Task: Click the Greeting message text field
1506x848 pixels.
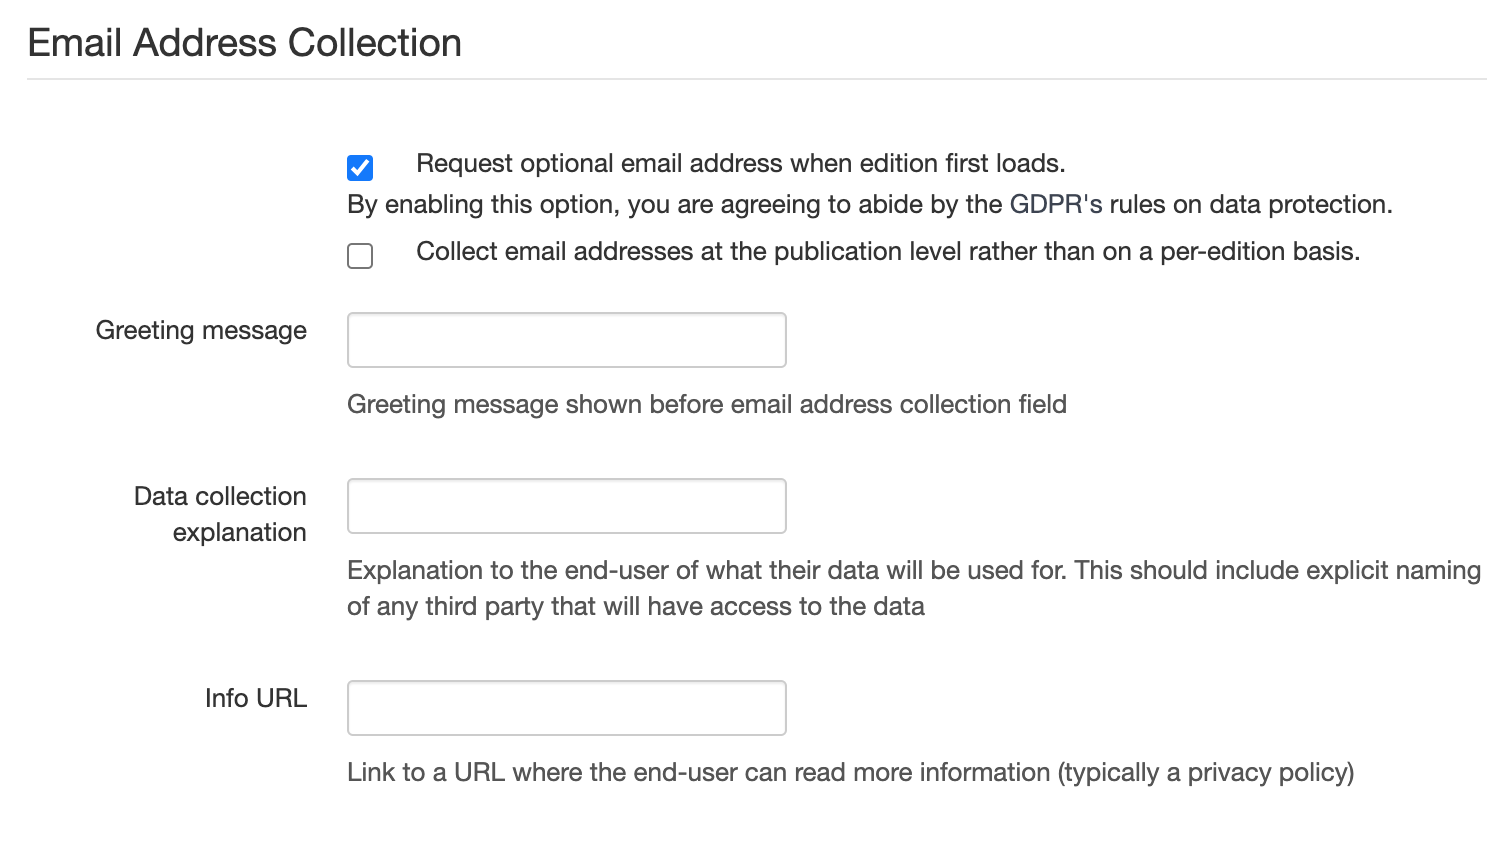Action: tap(566, 340)
